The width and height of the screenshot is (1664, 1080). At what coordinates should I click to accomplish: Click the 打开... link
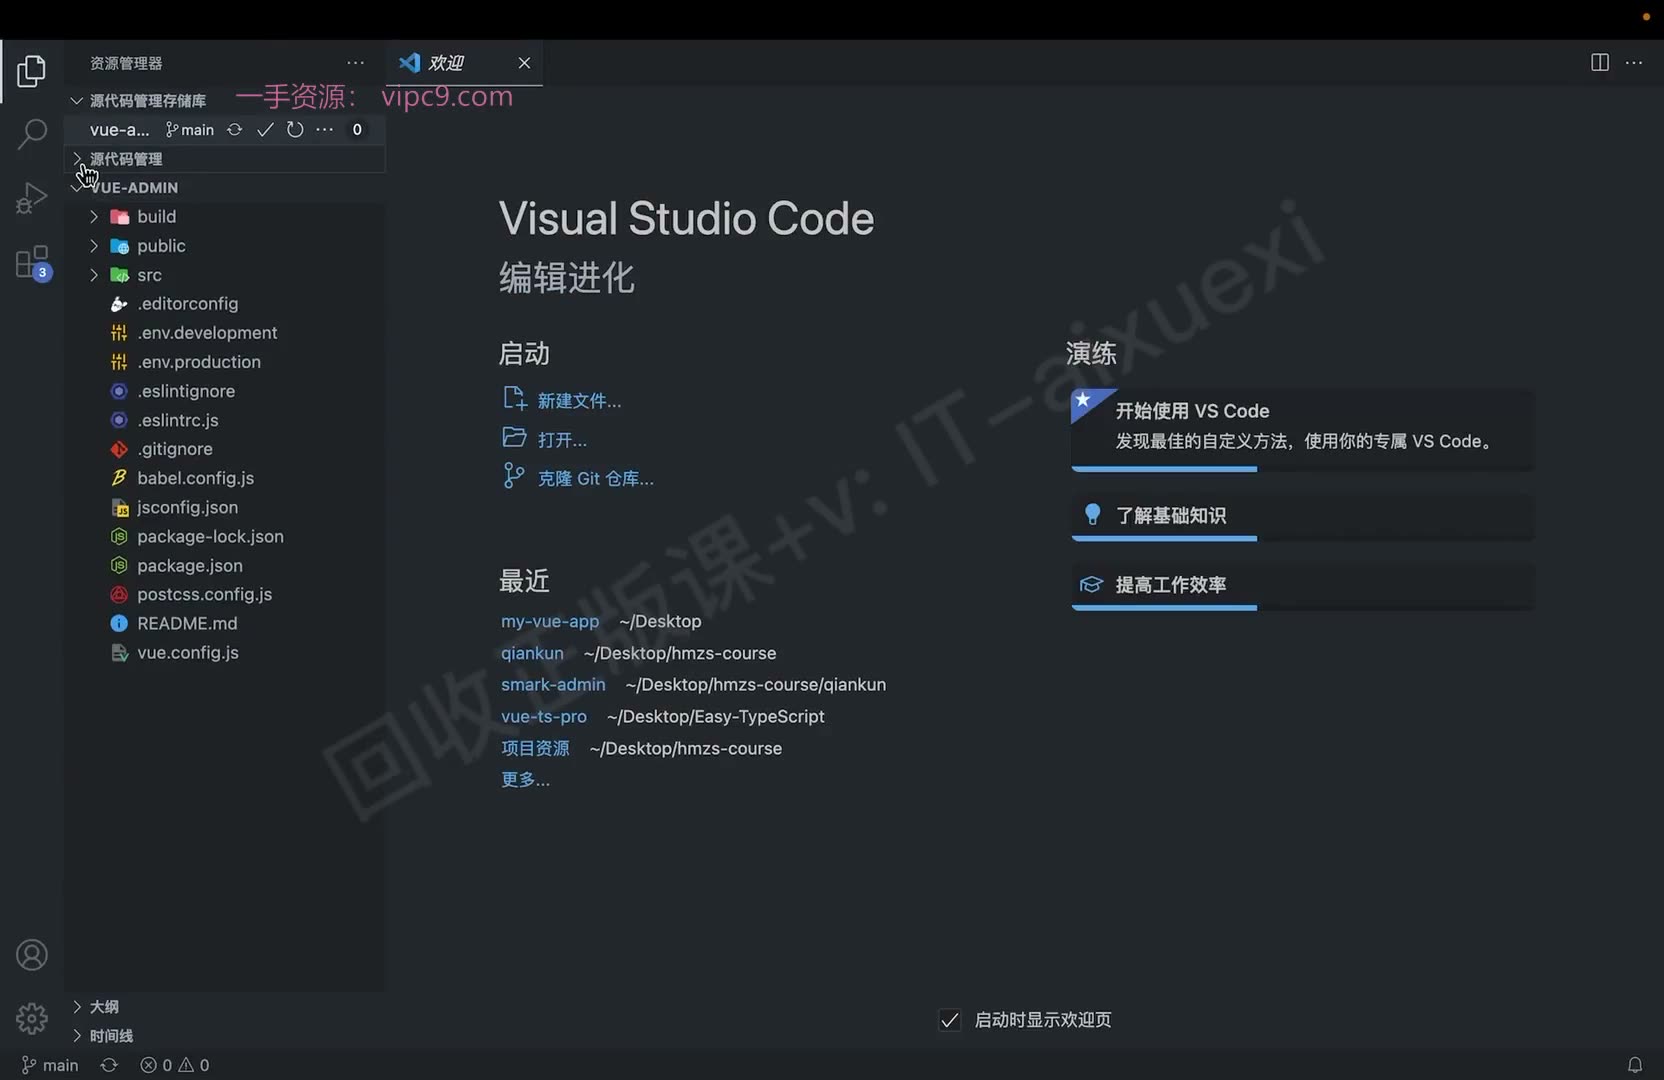pyautogui.click(x=562, y=440)
